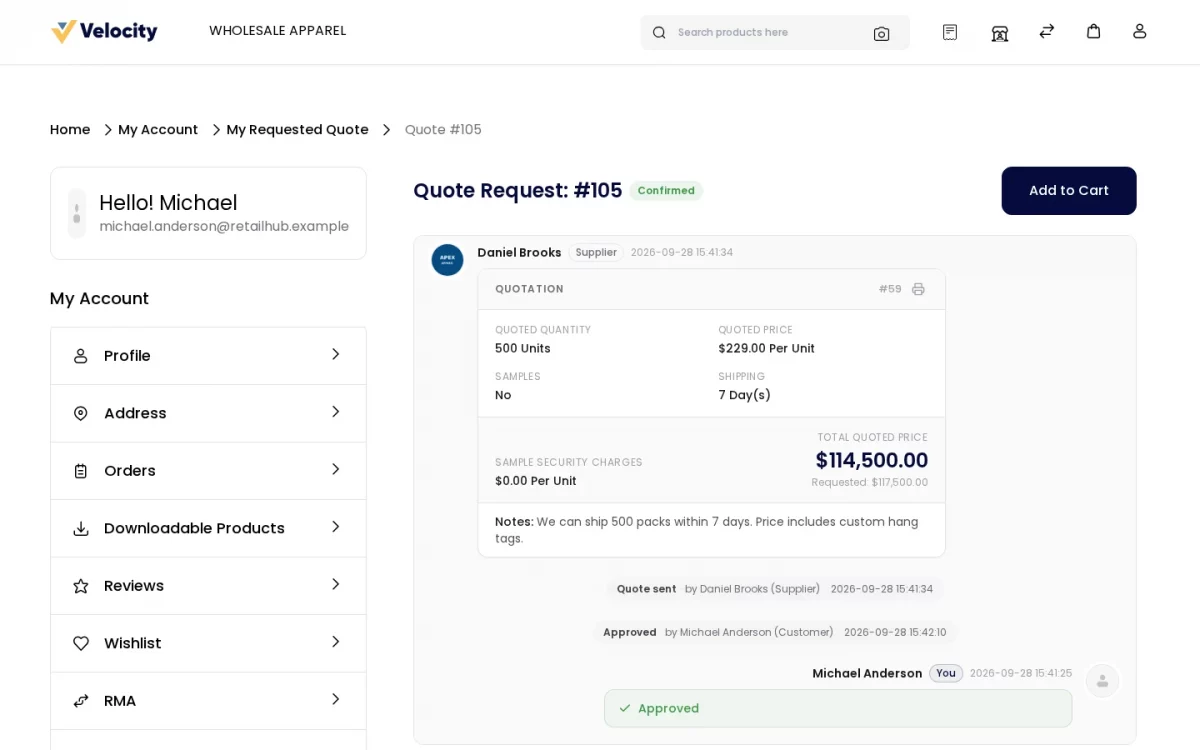Click the Orders clipboard icon
Image resolution: width=1200 pixels, height=750 pixels.
[81, 471]
